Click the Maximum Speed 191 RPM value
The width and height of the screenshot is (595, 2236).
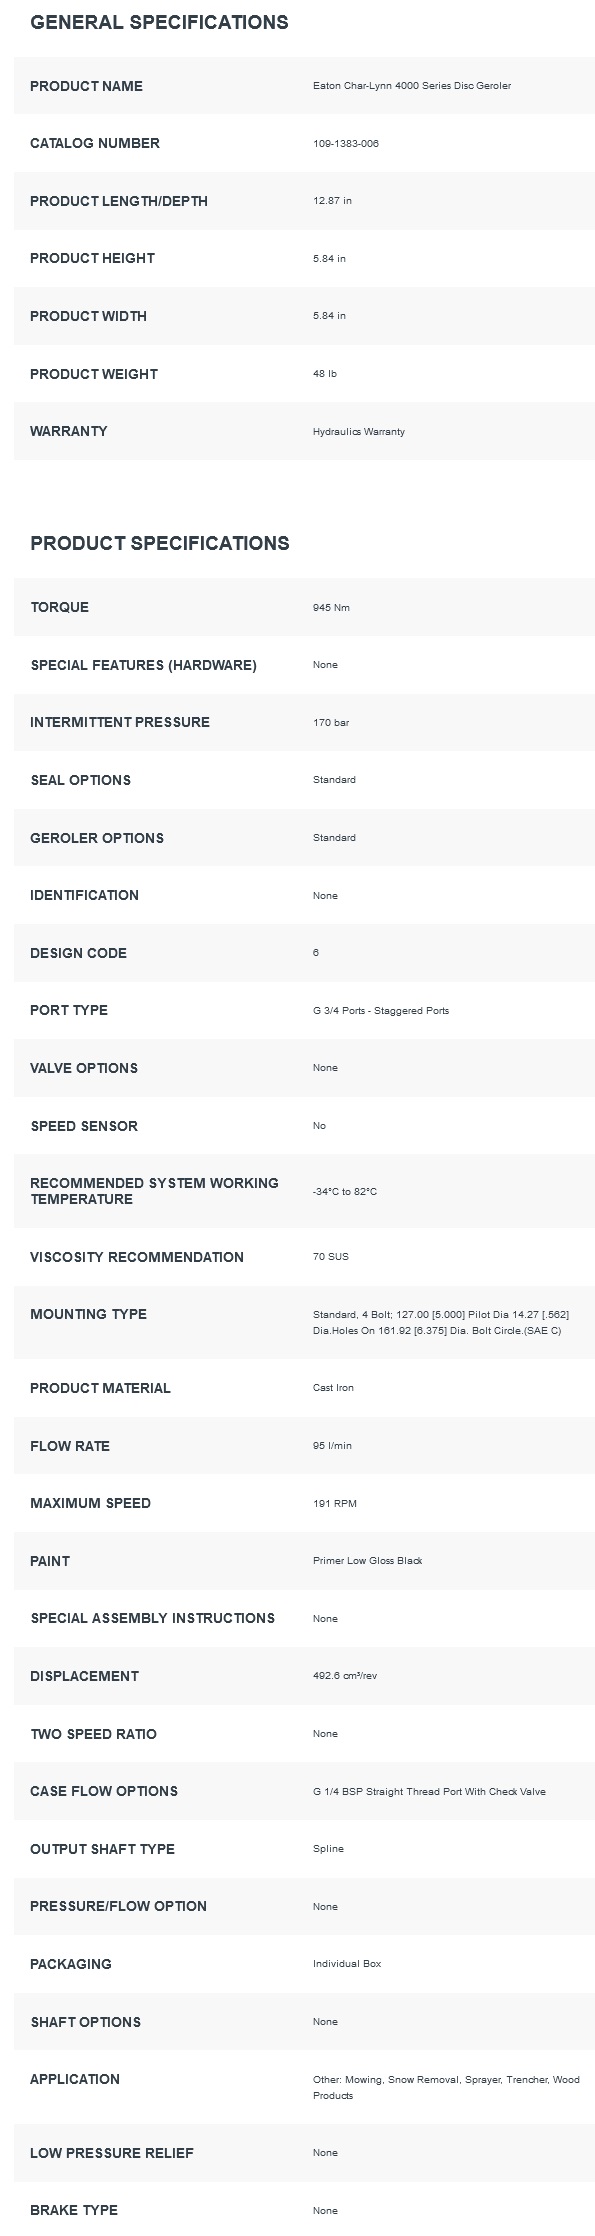click(335, 1504)
